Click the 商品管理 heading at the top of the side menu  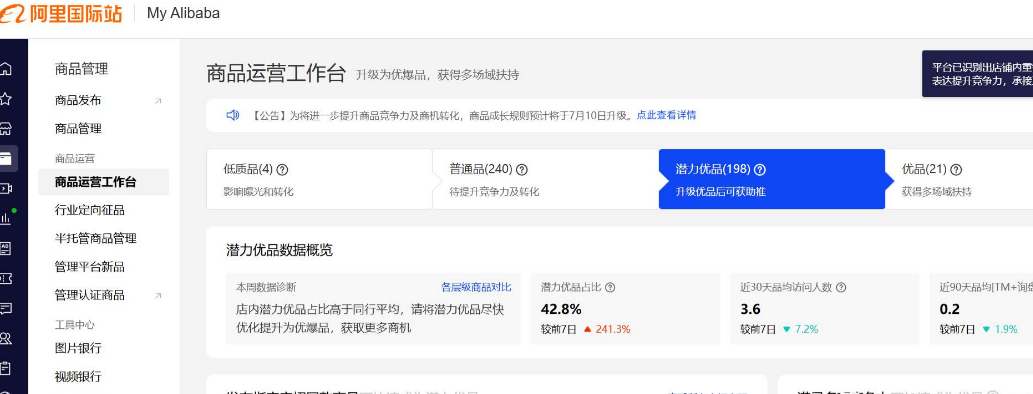(81, 69)
